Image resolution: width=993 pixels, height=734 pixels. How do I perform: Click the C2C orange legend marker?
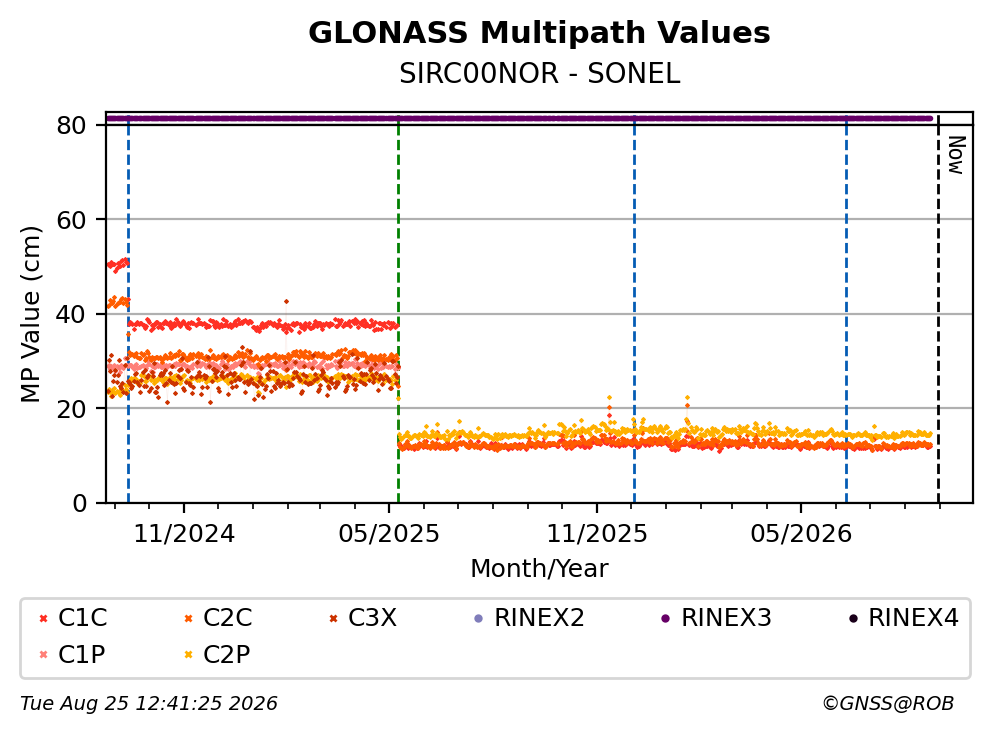[188, 619]
